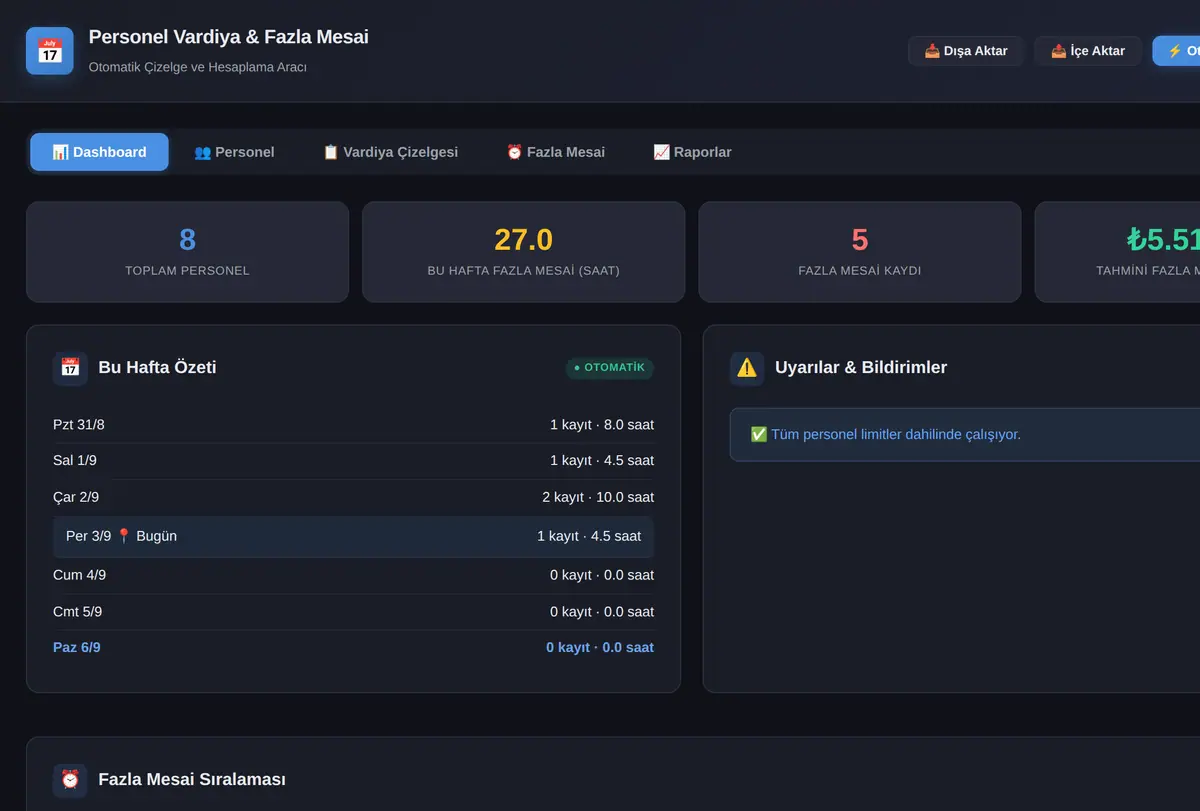Click the calendar app logo icon
Image resolution: width=1200 pixels, height=811 pixels.
coord(50,51)
